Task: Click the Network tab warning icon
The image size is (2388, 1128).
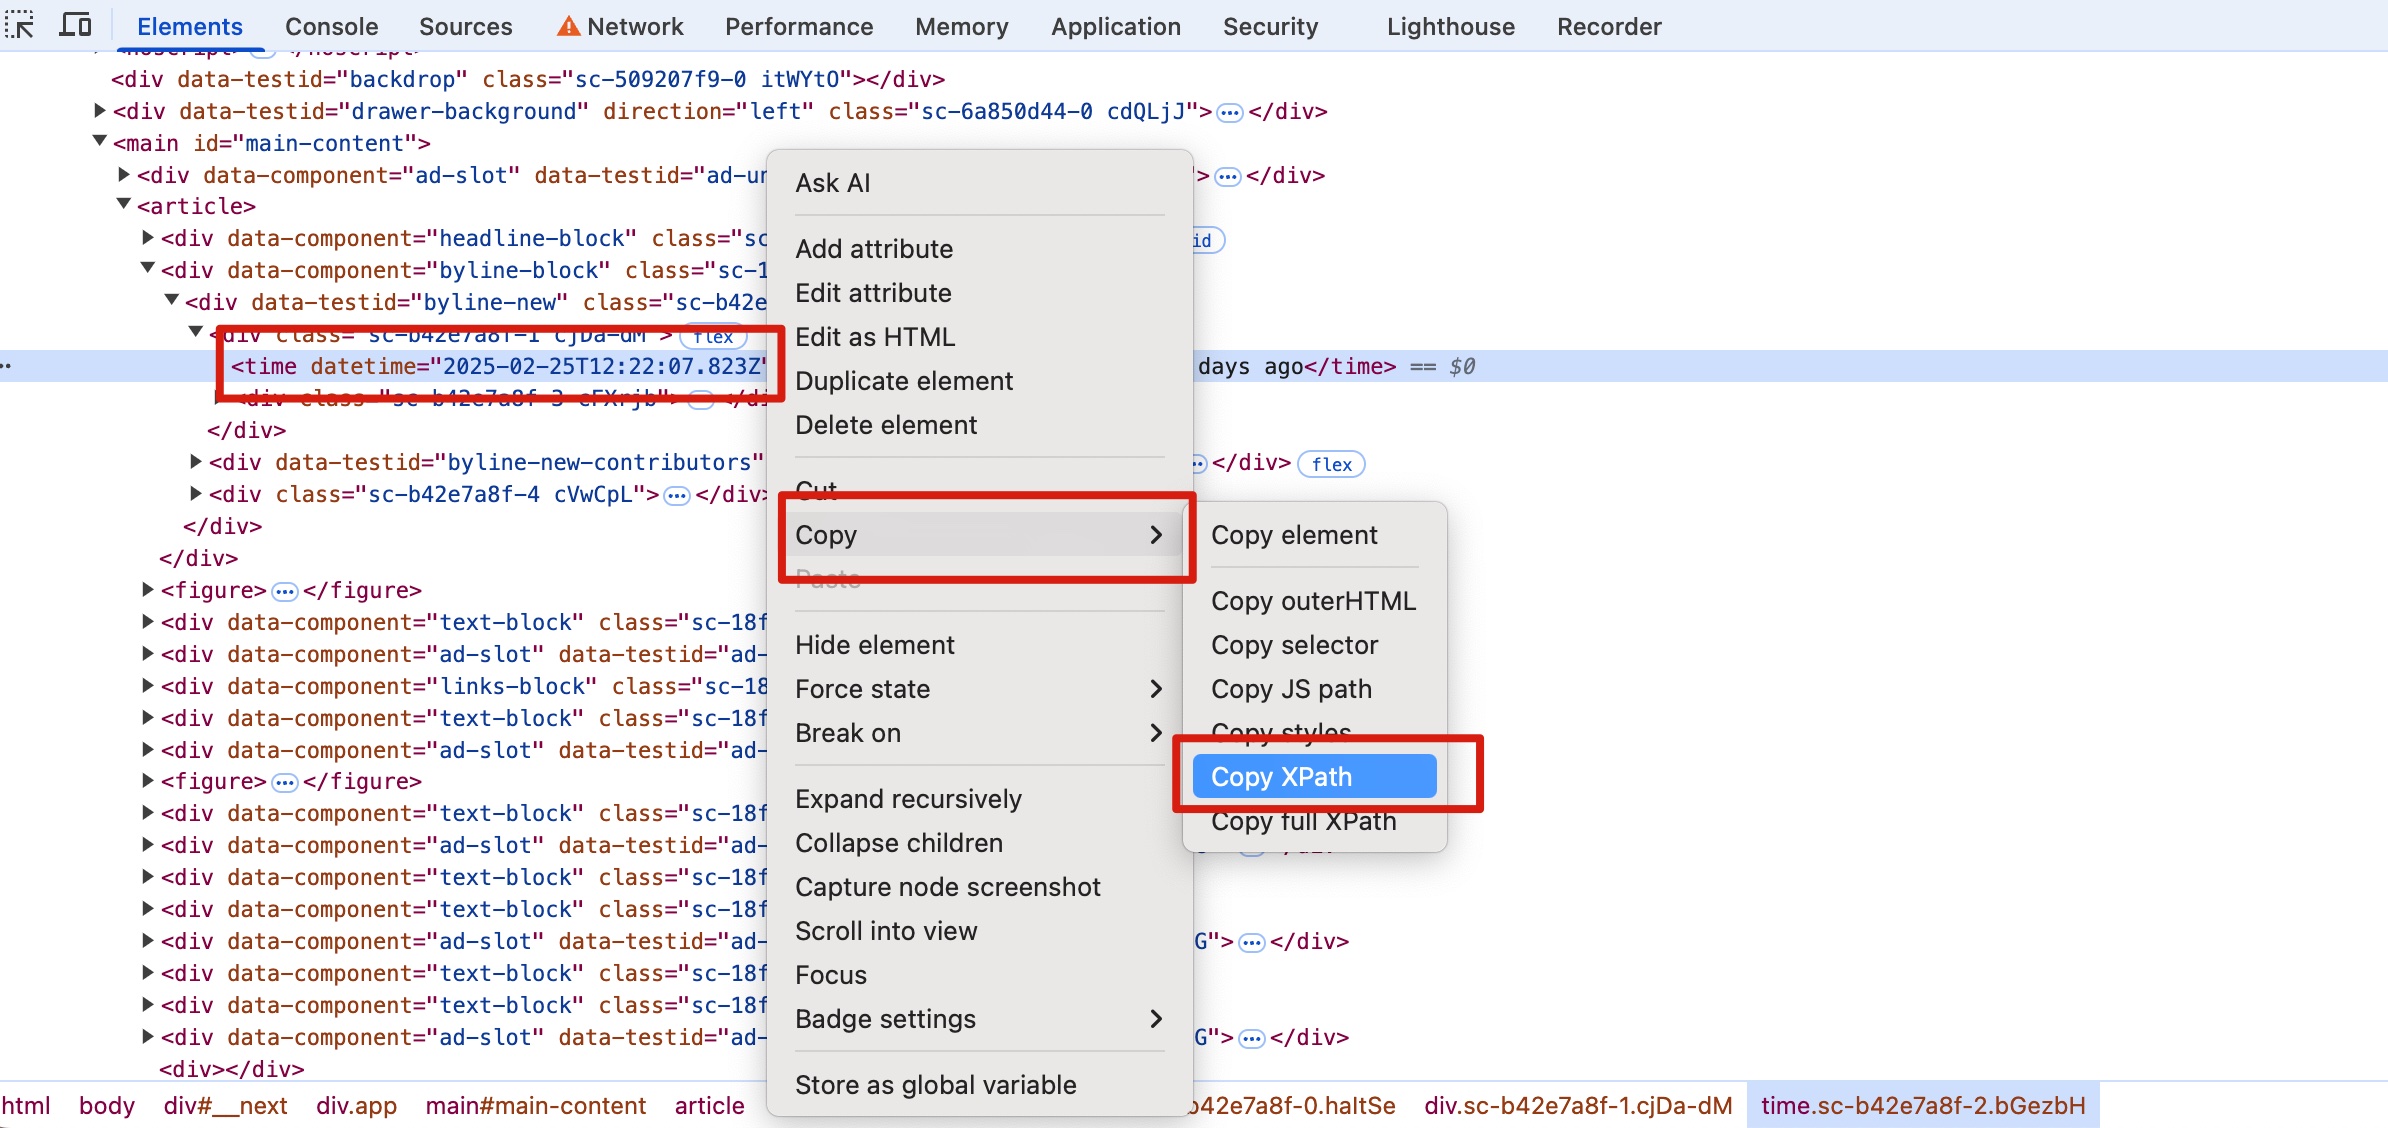Action: click(568, 27)
